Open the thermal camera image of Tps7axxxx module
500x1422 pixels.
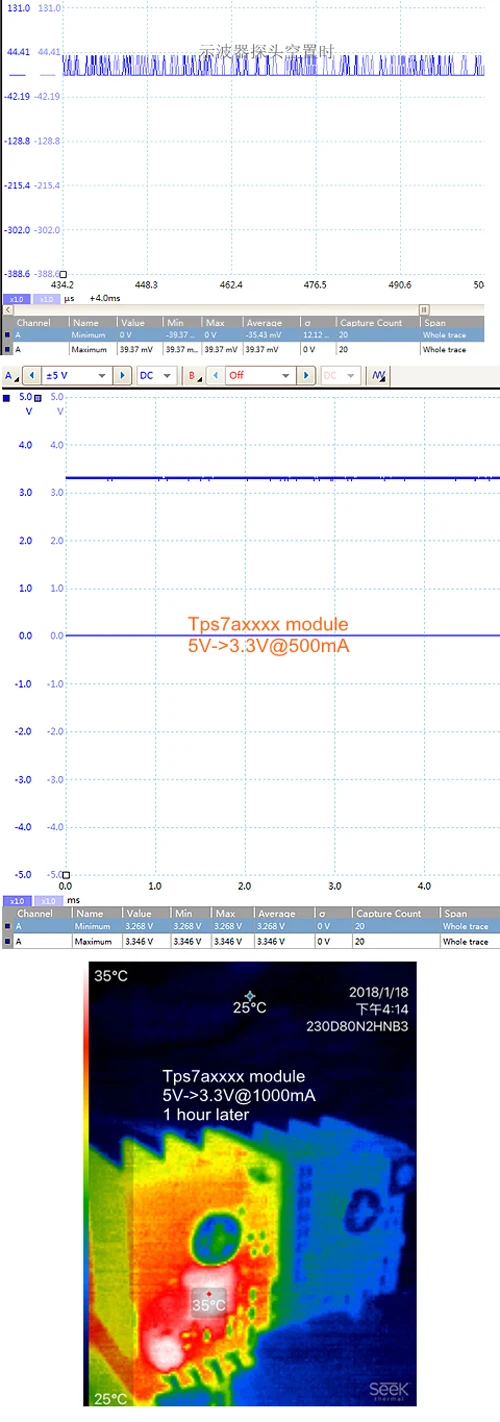[250, 1185]
